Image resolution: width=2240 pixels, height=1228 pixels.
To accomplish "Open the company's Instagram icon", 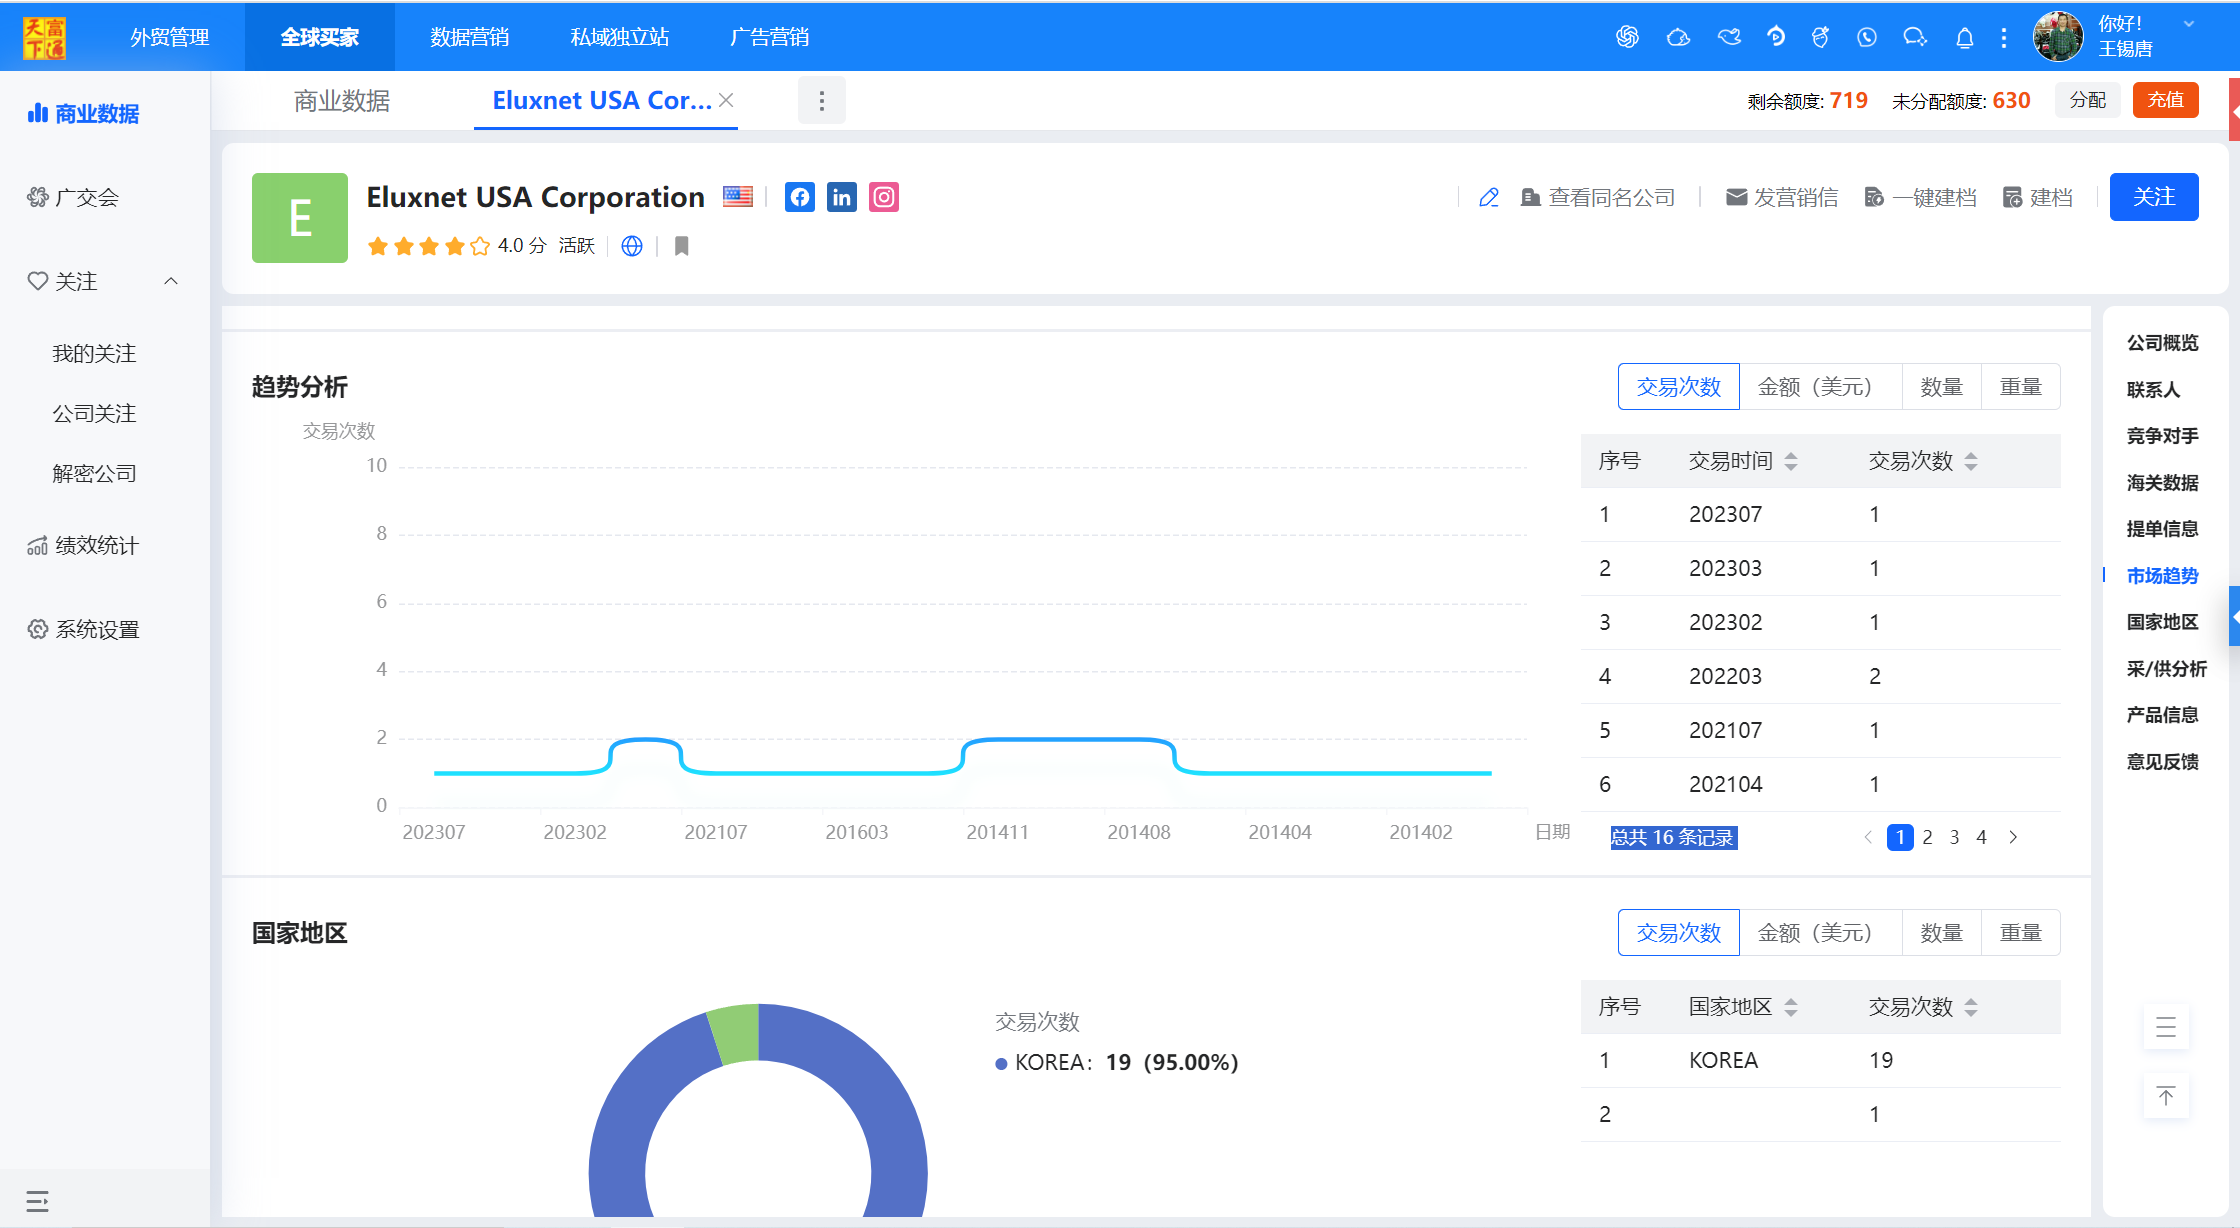I will (x=884, y=197).
